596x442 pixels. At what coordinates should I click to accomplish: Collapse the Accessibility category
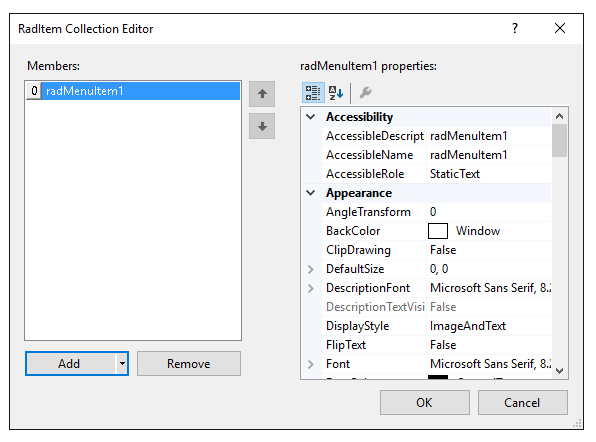pos(311,117)
